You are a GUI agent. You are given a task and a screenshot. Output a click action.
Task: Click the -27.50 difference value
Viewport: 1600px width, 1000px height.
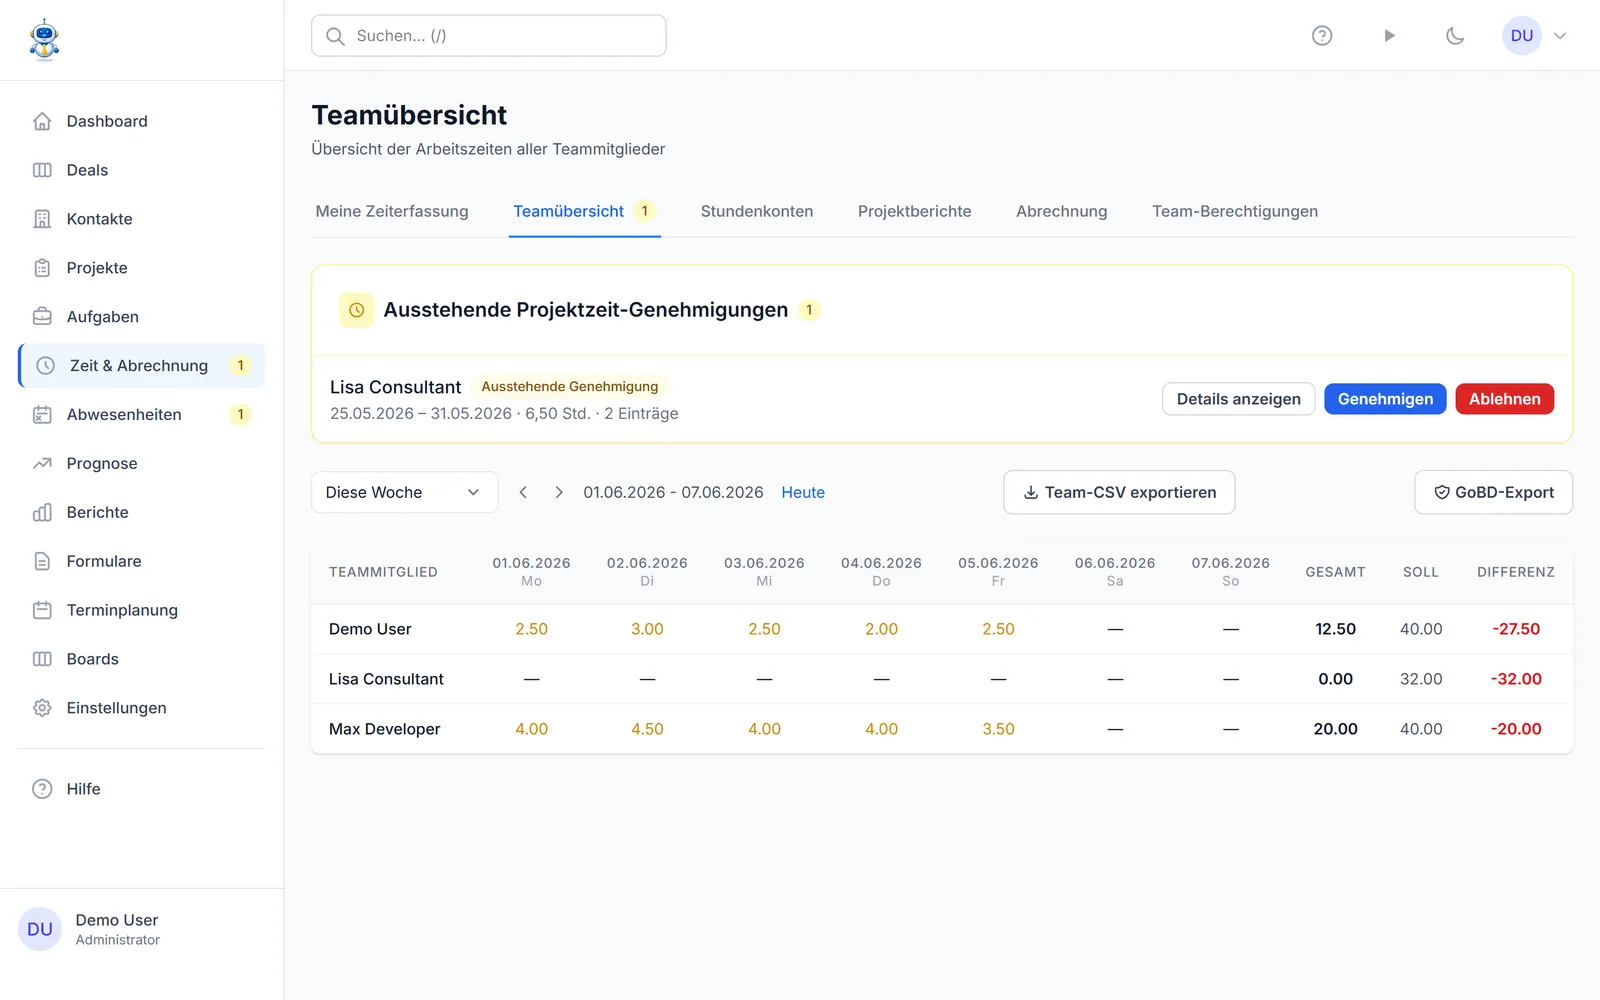pyautogui.click(x=1516, y=629)
